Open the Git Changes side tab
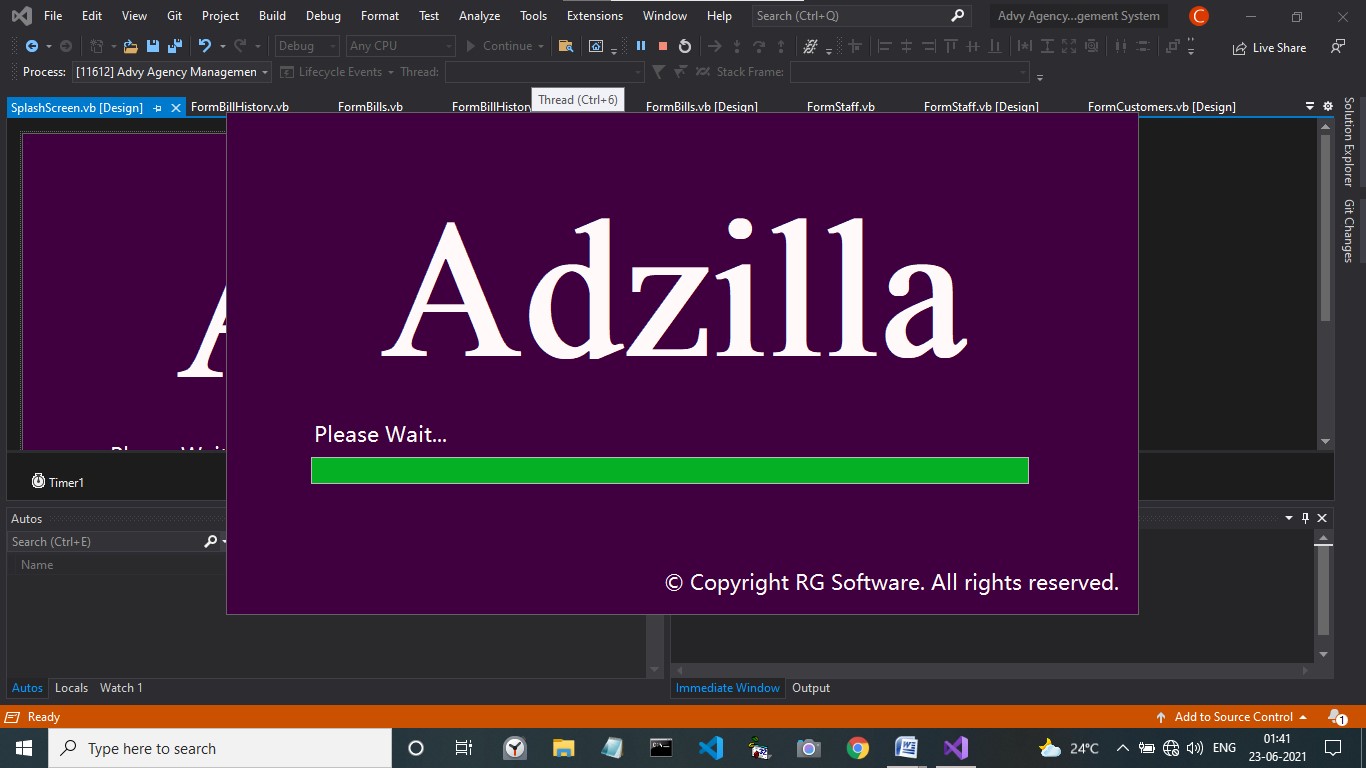This screenshot has height=768, width=1366. 1349,231
